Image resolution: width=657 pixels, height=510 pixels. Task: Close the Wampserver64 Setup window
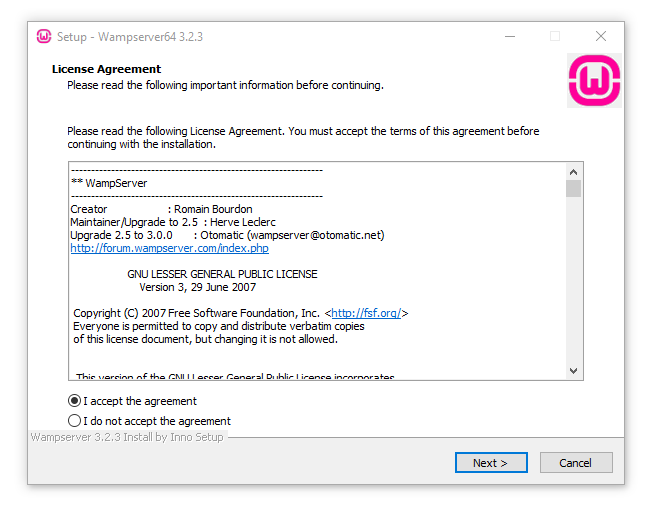pyautogui.click(x=601, y=36)
